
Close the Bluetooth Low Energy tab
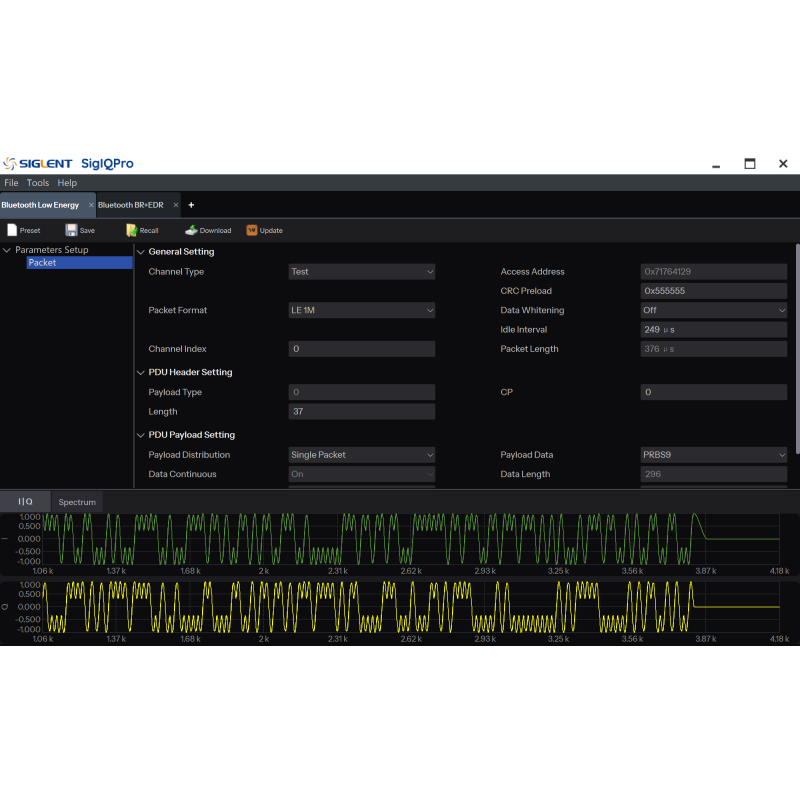click(x=90, y=205)
